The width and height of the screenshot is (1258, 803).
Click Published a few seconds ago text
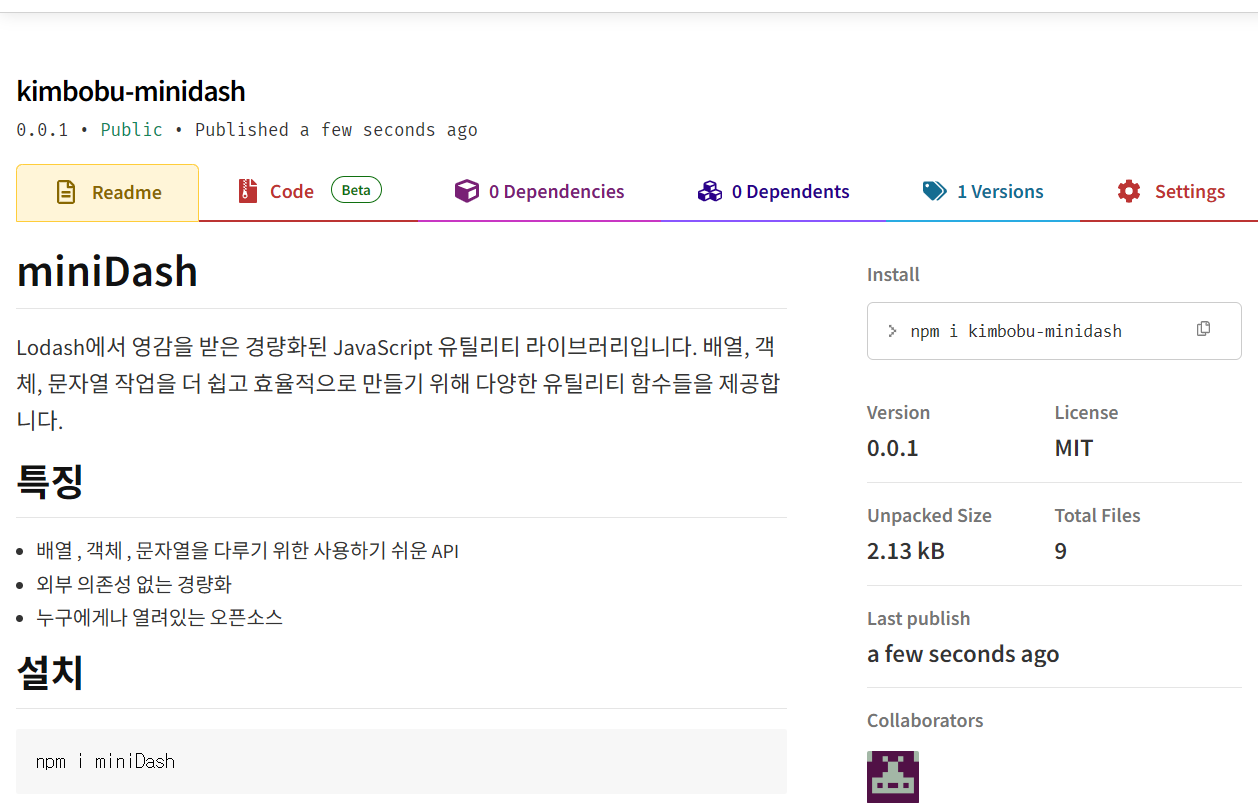pos(336,130)
